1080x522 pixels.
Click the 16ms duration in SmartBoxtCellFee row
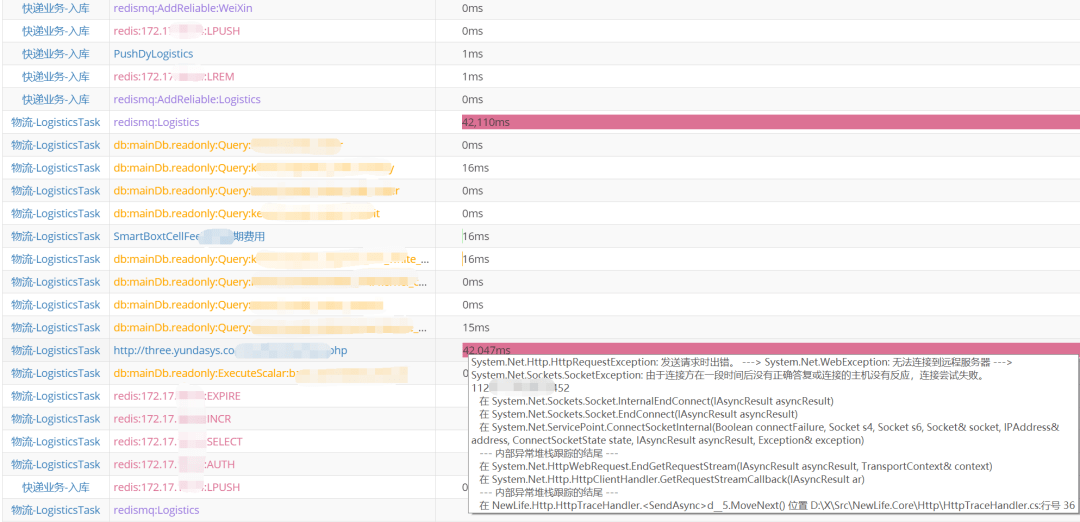[476, 237]
